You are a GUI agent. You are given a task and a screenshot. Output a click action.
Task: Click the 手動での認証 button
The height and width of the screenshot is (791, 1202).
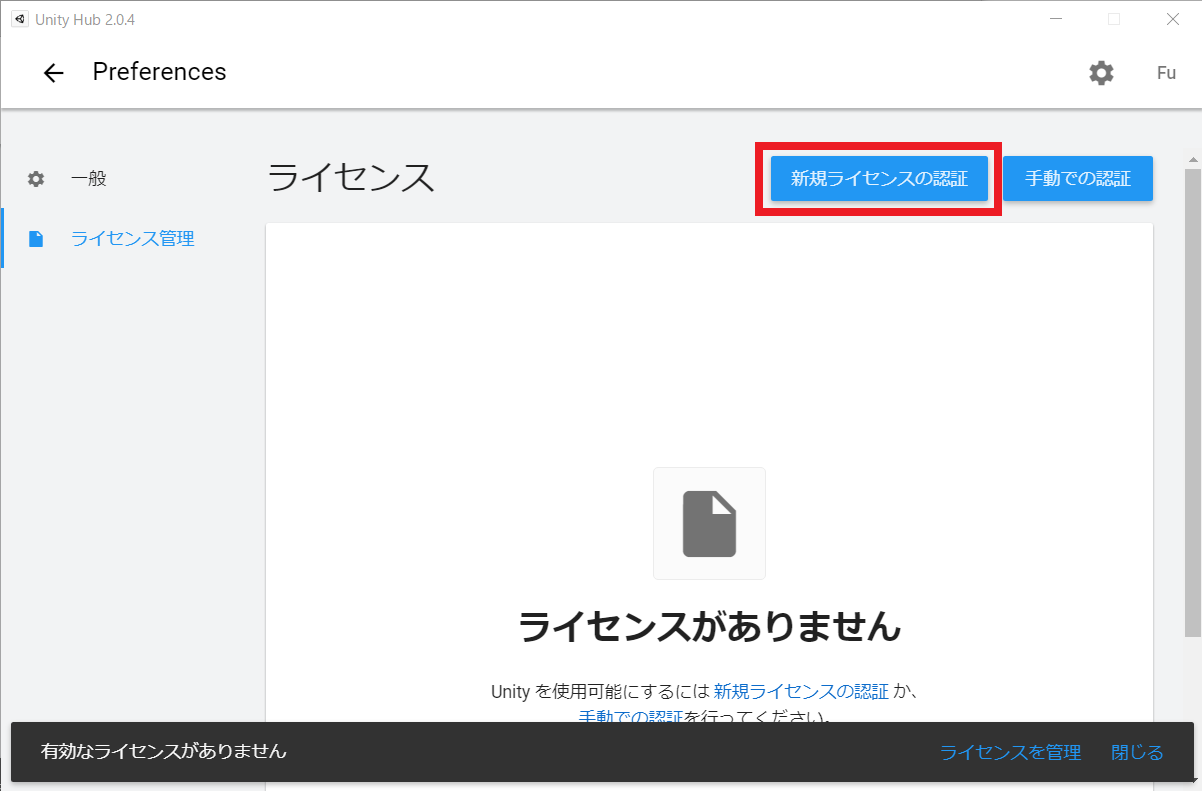pos(1078,179)
